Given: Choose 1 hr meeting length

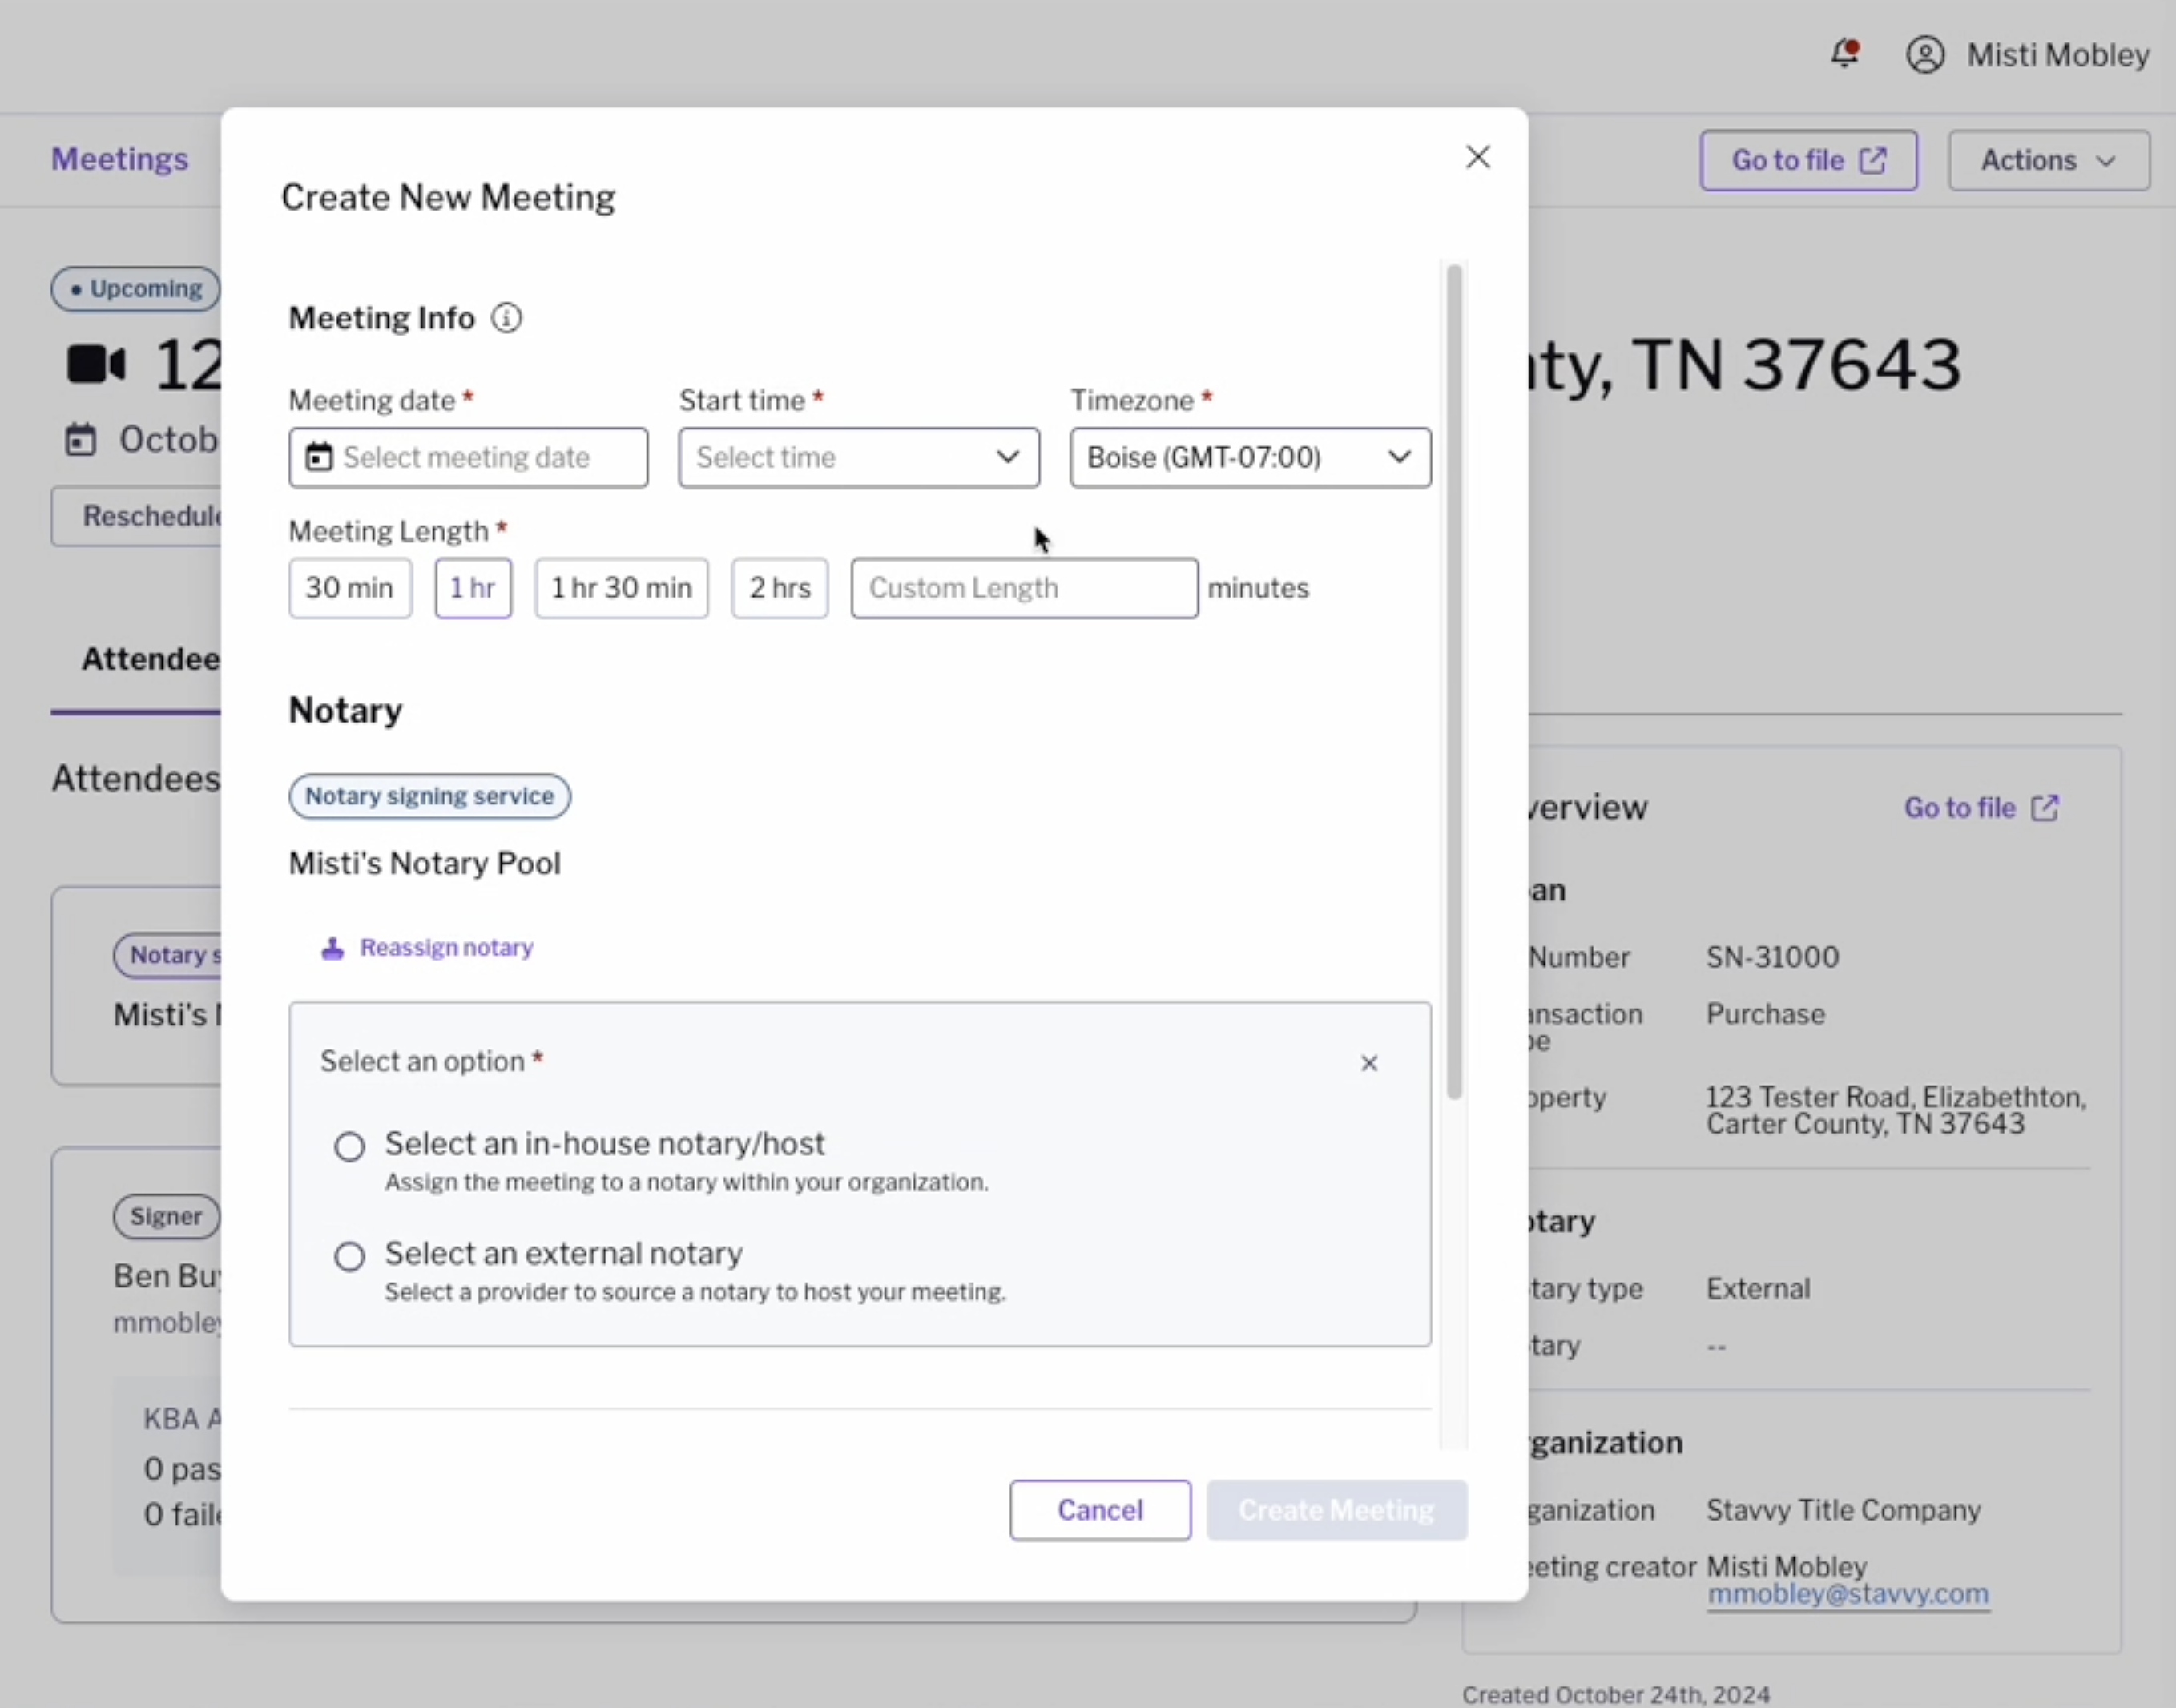Looking at the screenshot, I should [x=473, y=588].
